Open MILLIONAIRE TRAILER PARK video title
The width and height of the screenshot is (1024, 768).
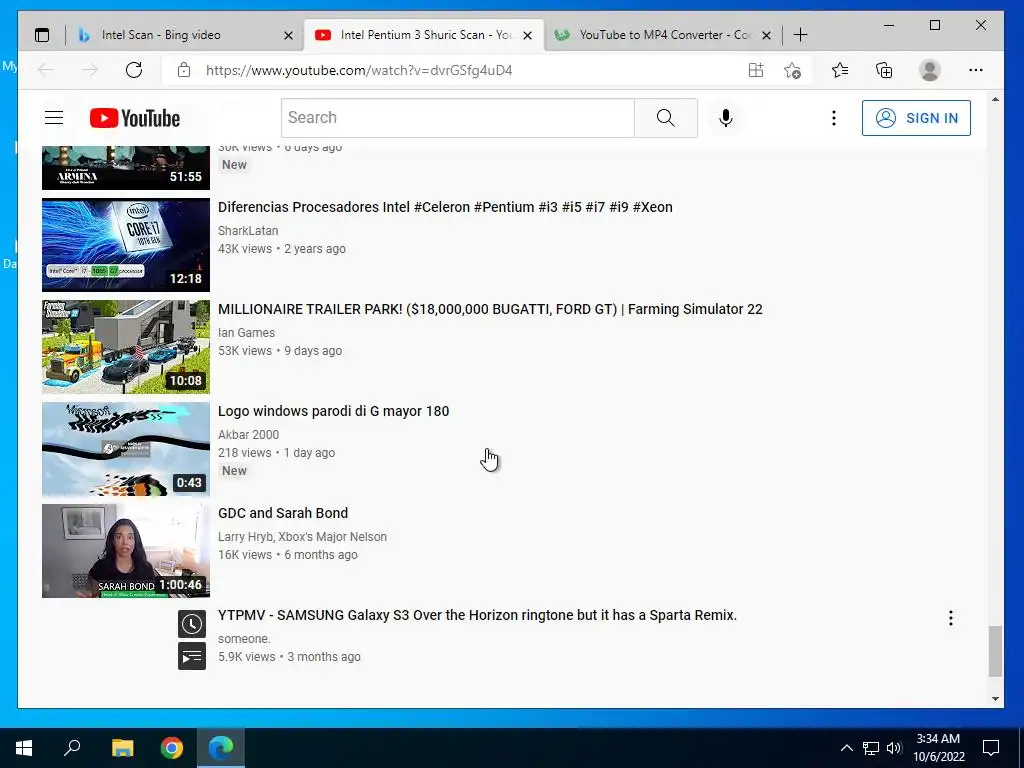490,309
